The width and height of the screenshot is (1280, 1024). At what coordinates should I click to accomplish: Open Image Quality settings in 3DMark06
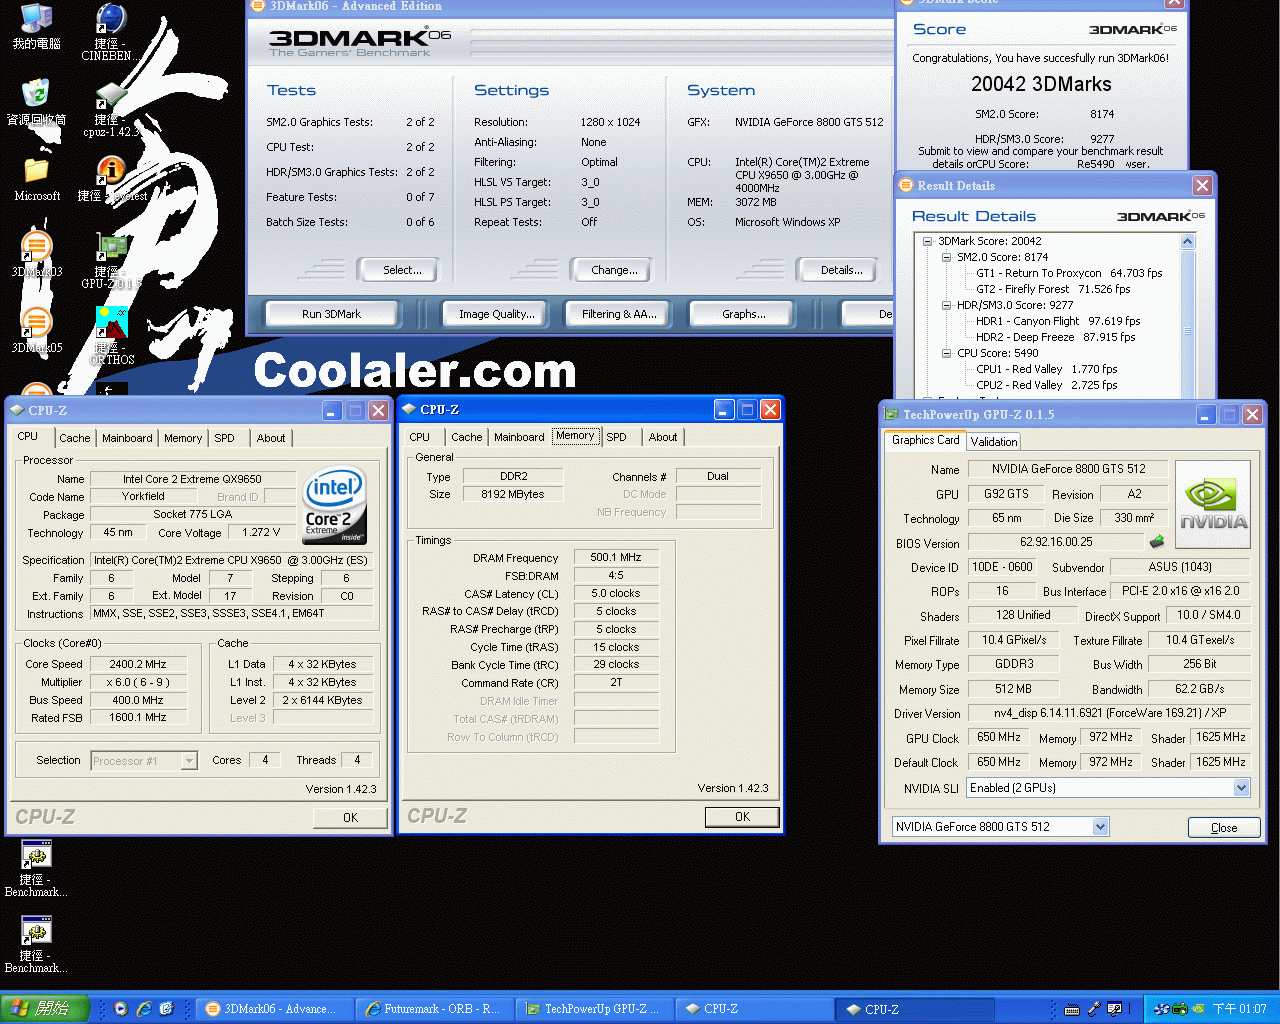(x=496, y=314)
